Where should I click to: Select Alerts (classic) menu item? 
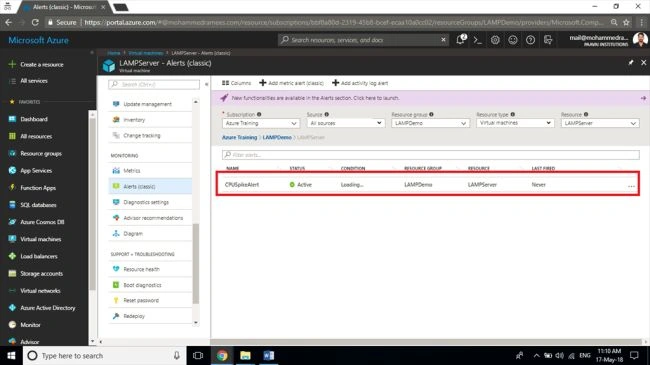tap(150, 186)
